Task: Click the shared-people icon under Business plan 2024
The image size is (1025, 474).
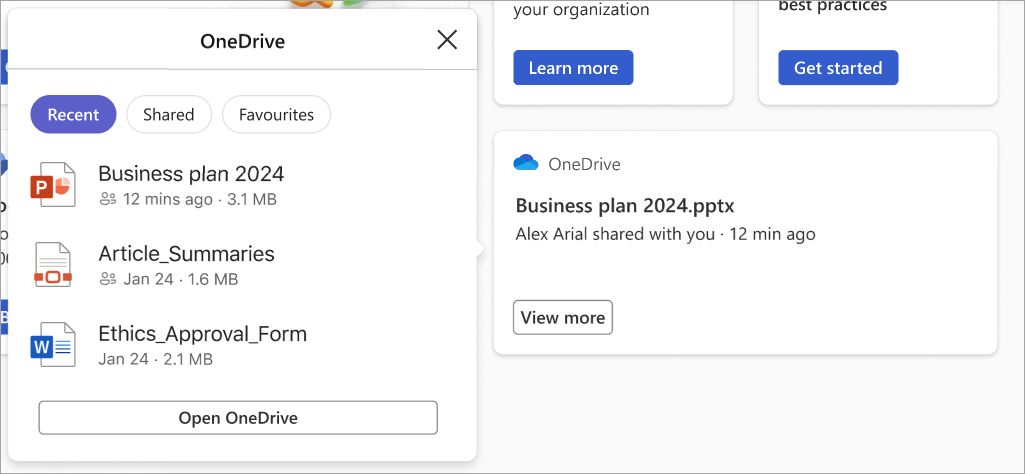Action: pos(107,199)
